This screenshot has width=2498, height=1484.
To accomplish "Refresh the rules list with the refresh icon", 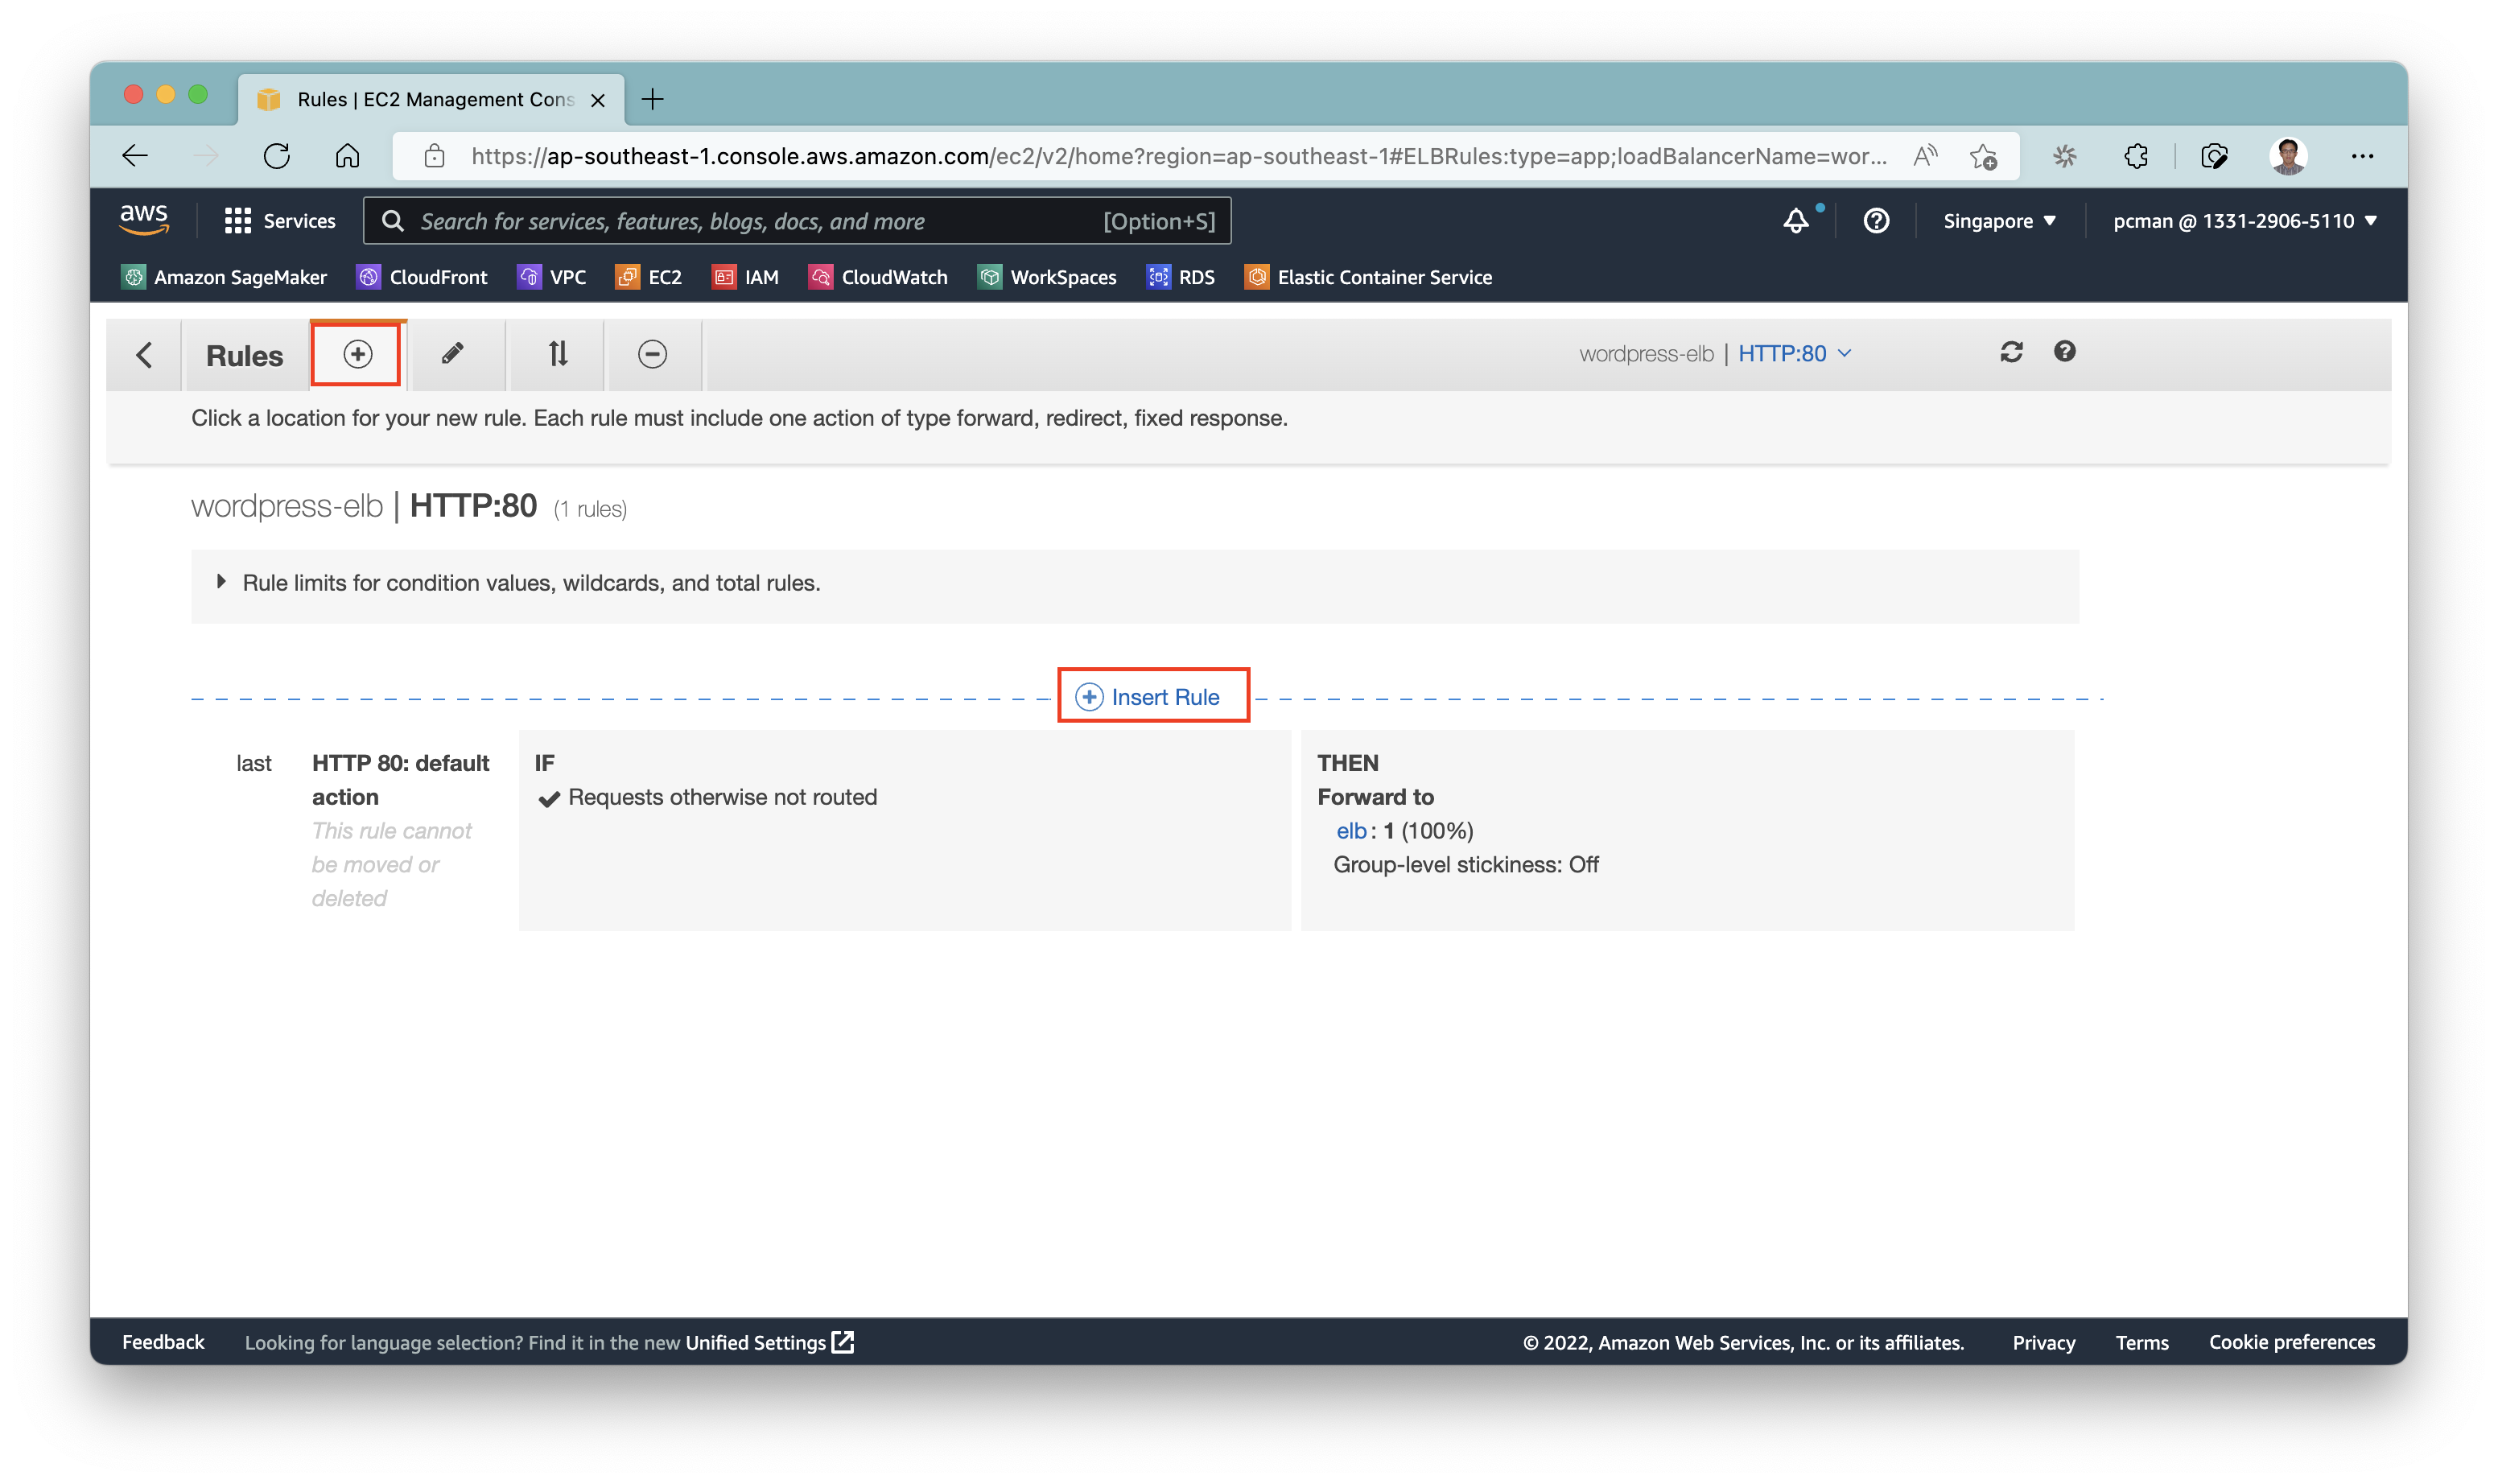I will 2011,352.
